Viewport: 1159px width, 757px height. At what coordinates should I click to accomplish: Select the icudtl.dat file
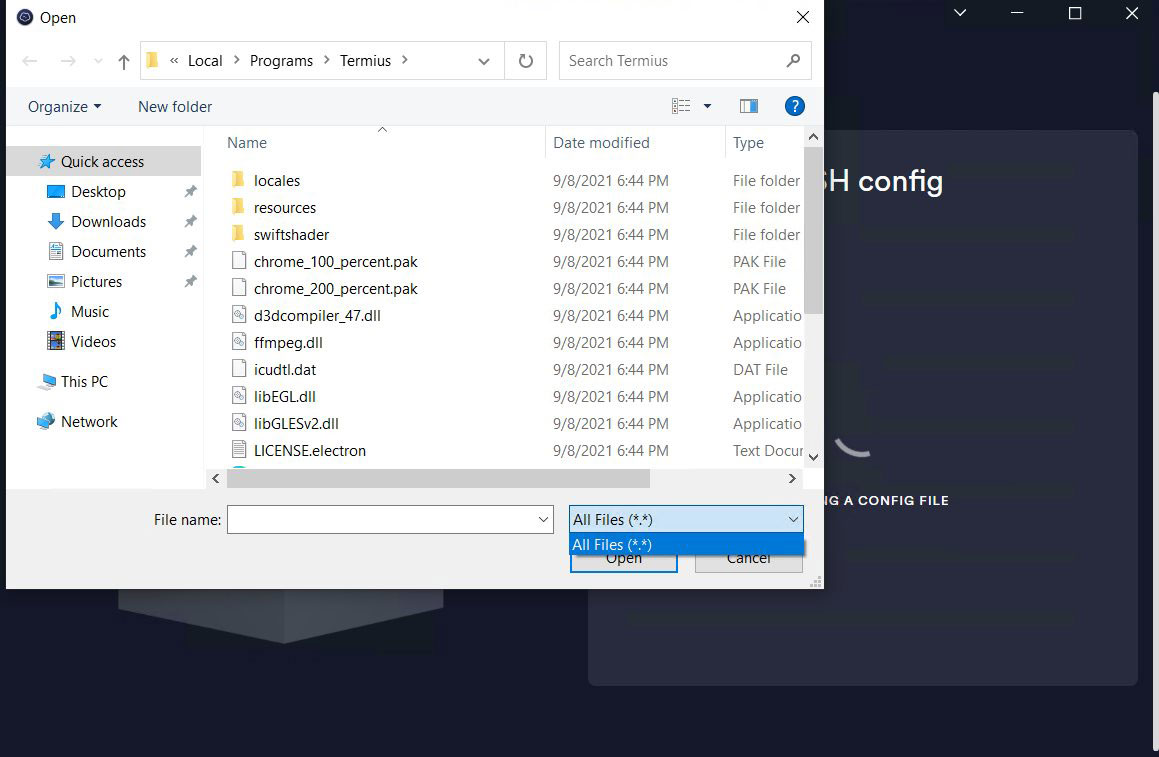[x=285, y=370]
